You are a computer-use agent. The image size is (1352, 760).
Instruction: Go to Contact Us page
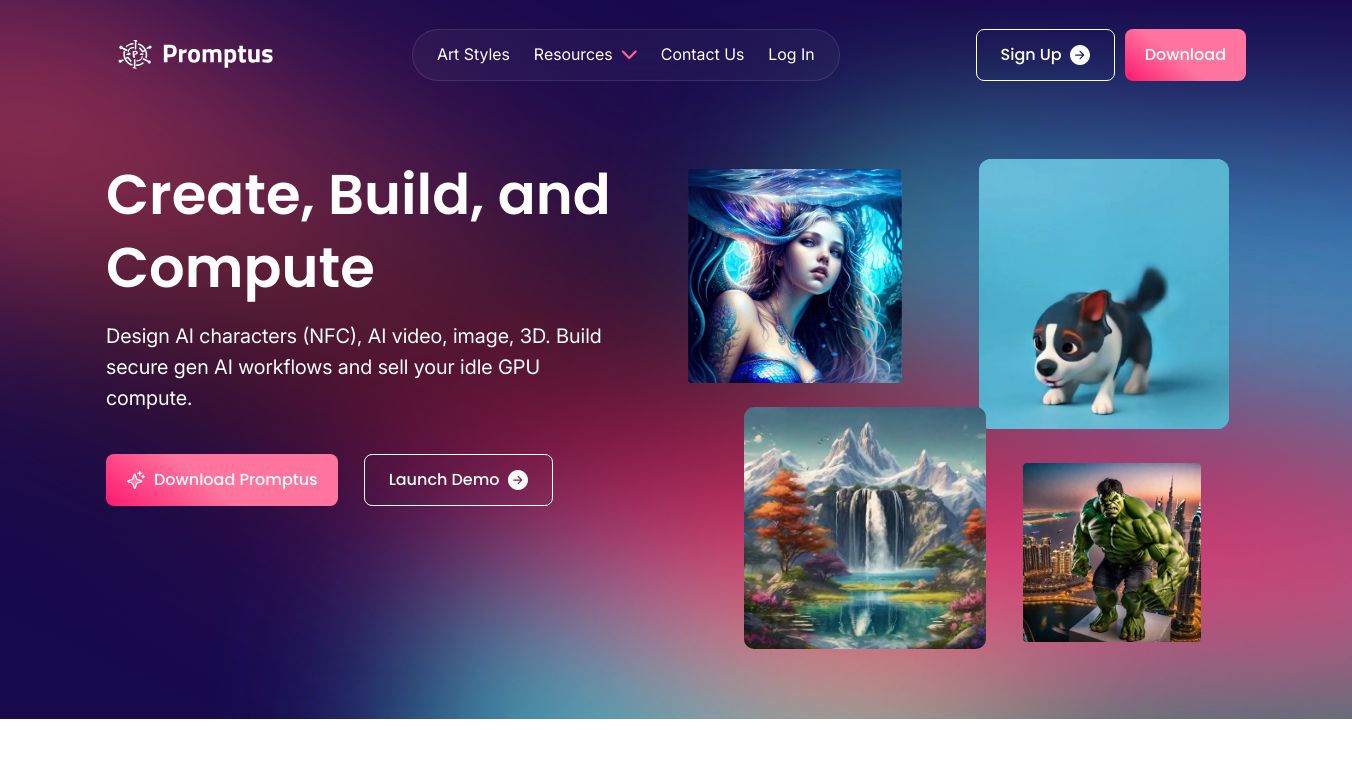coord(702,55)
